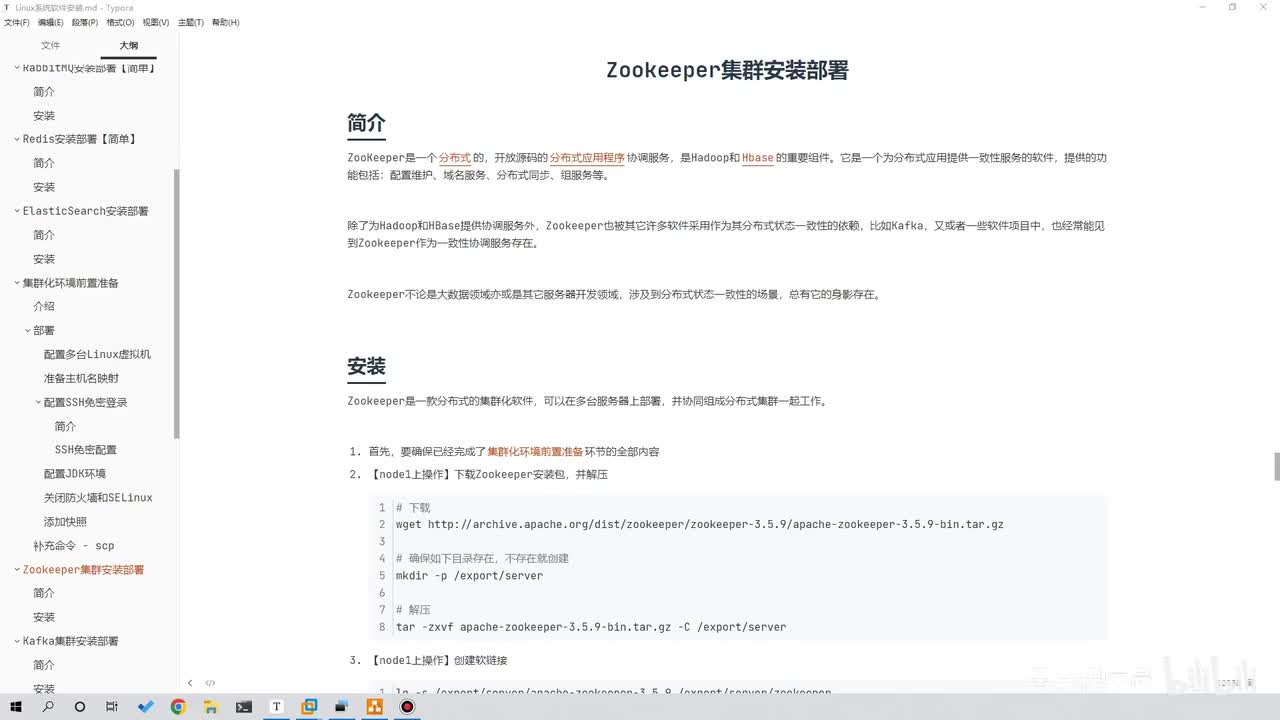Follow the 集群化环境前置准备 link in step 1
This screenshot has height=720, width=1280.
(535, 452)
